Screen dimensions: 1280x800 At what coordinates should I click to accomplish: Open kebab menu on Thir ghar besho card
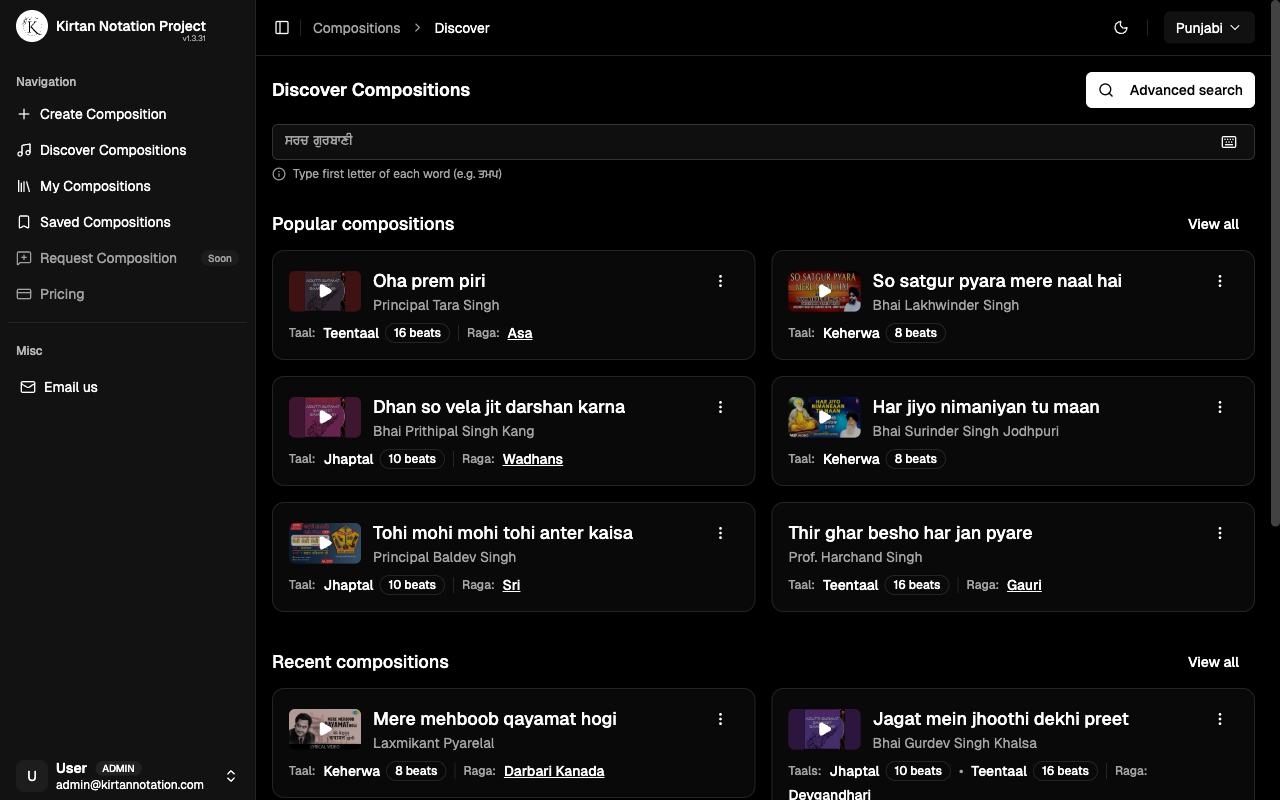(1220, 533)
